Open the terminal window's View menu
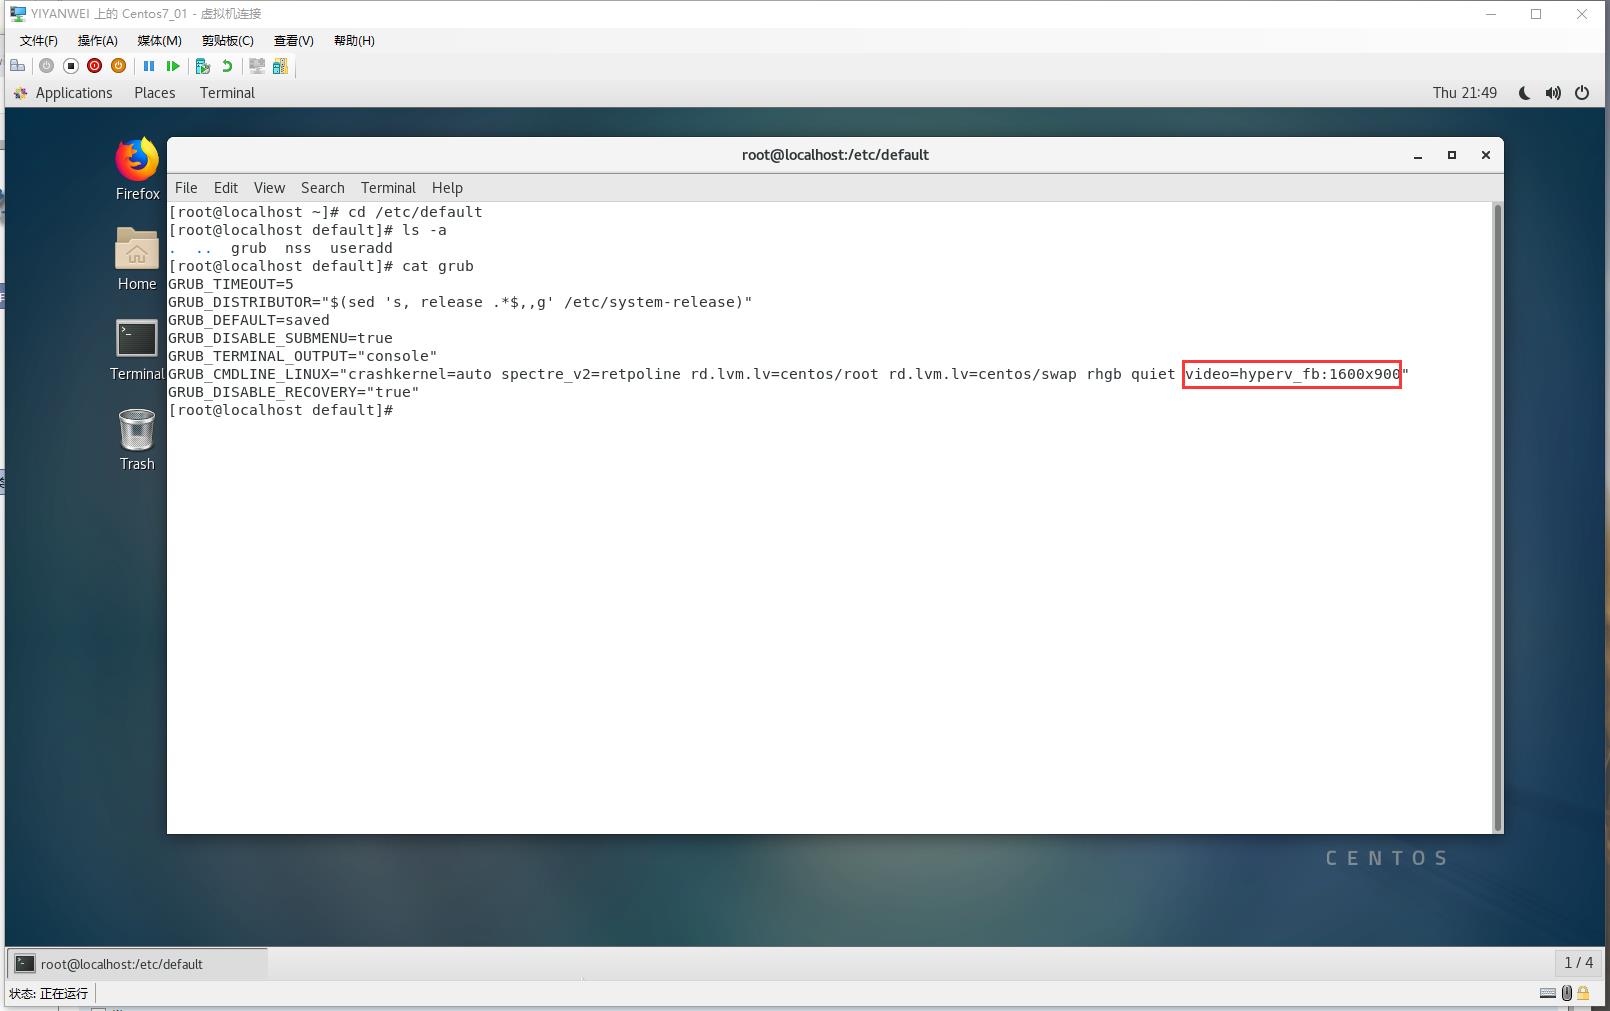The height and width of the screenshot is (1011, 1610). tap(269, 188)
